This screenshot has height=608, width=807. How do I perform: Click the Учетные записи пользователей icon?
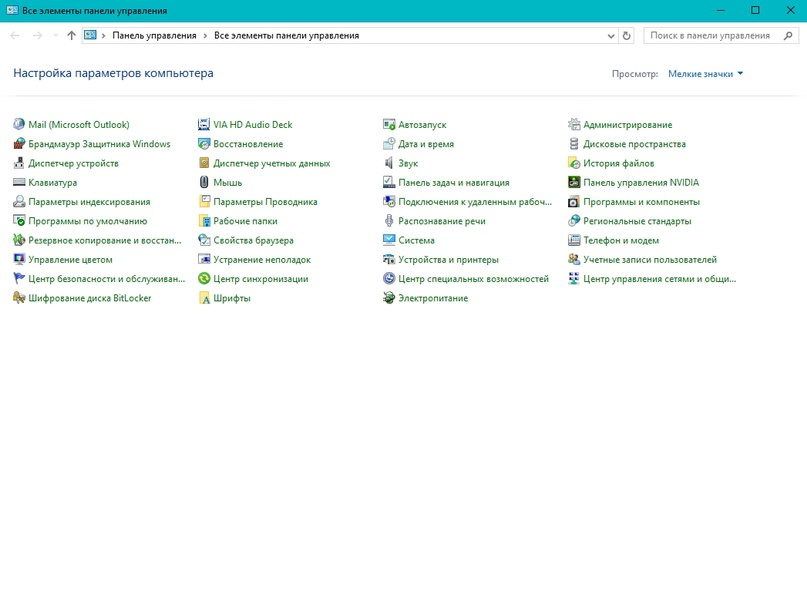pyautogui.click(x=574, y=259)
